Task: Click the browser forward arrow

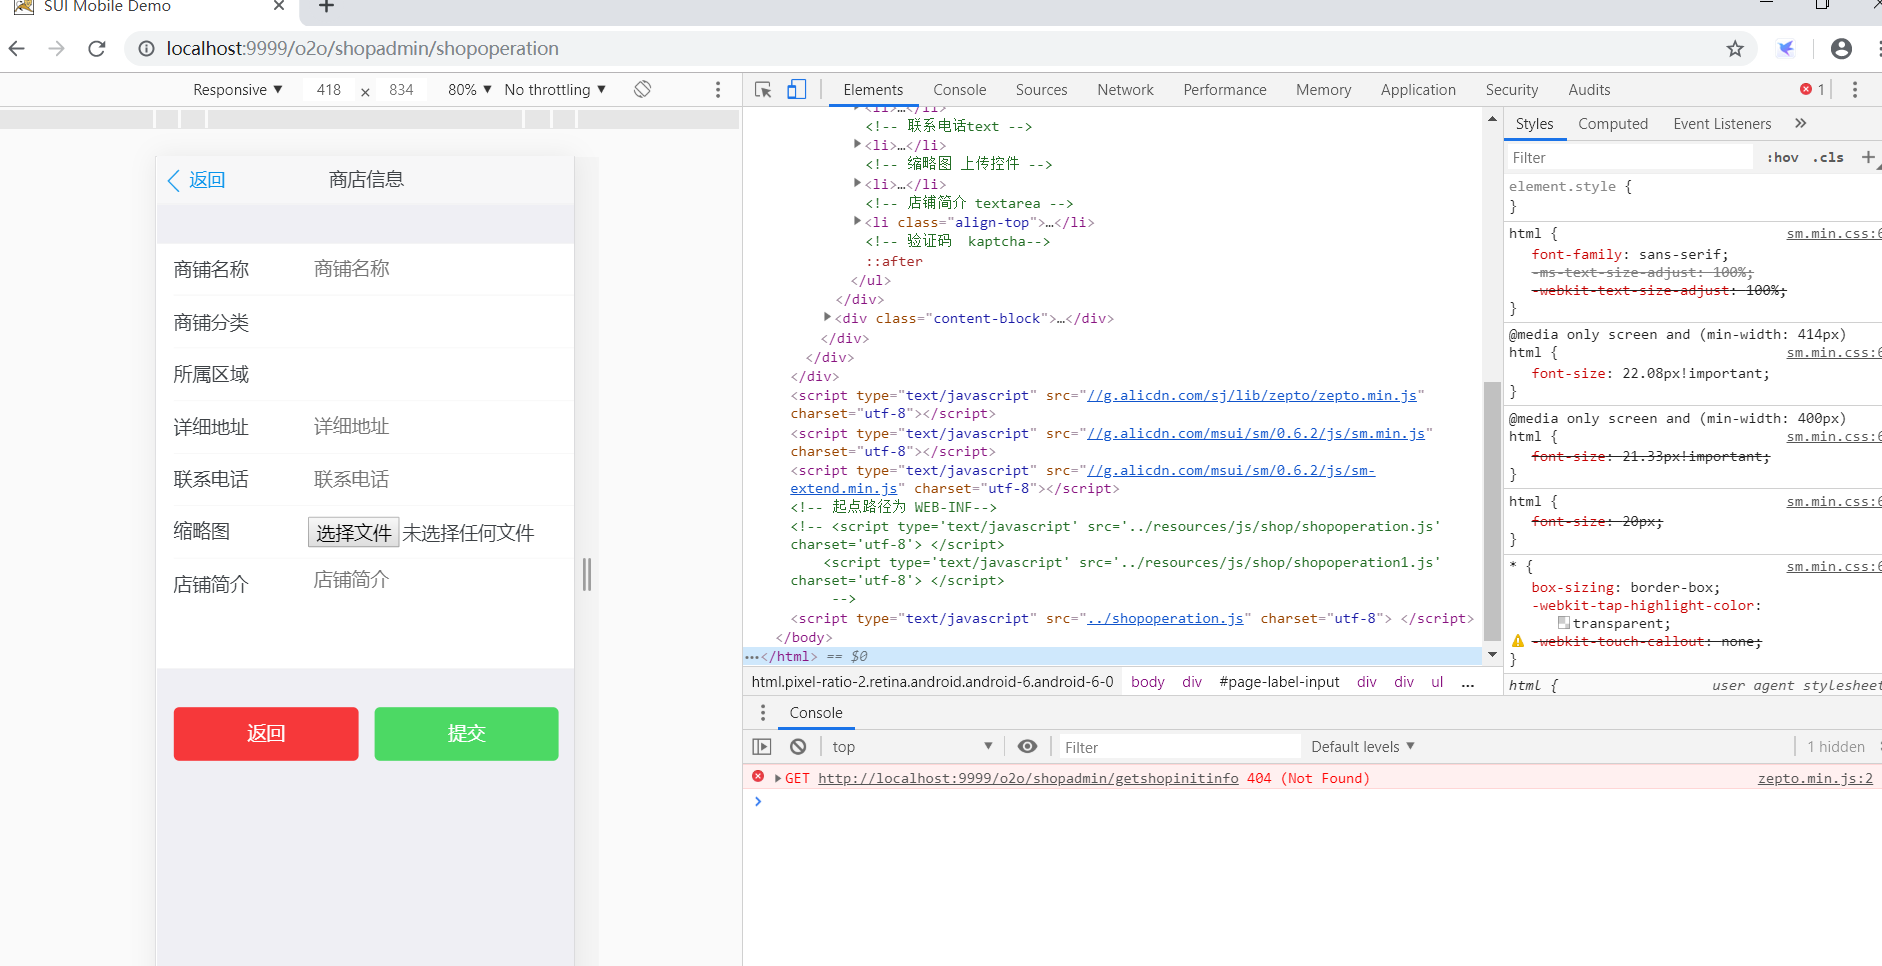Action: 56,48
